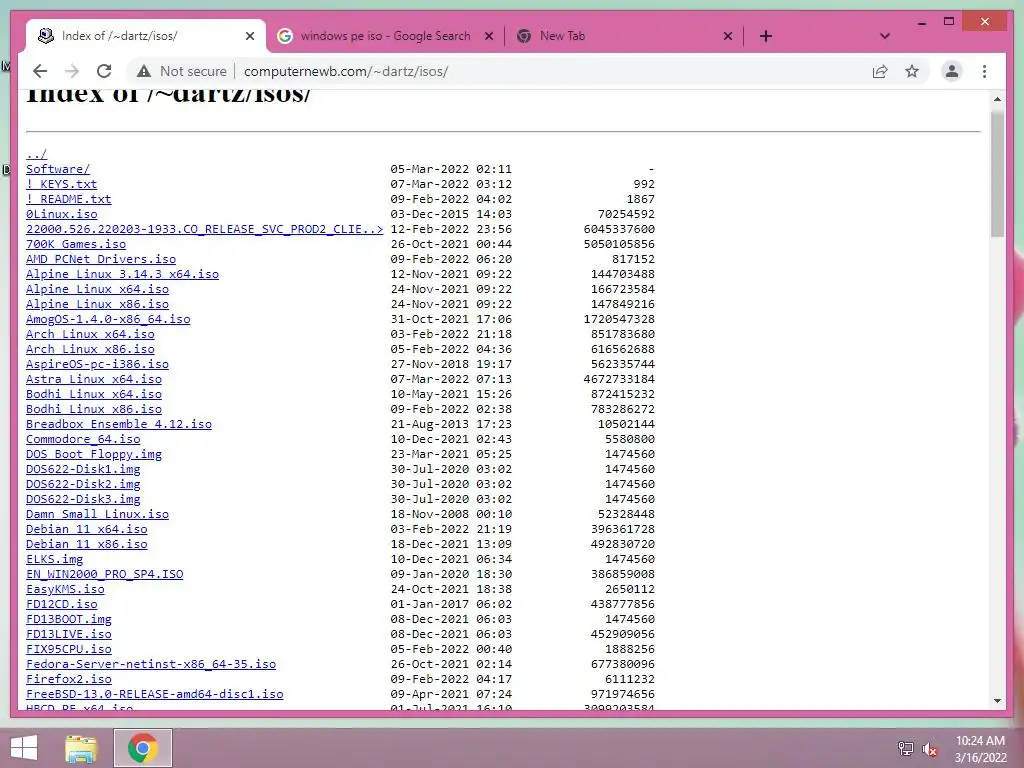Click the network icon in system tray
The width and height of the screenshot is (1024, 768).
click(x=905, y=748)
